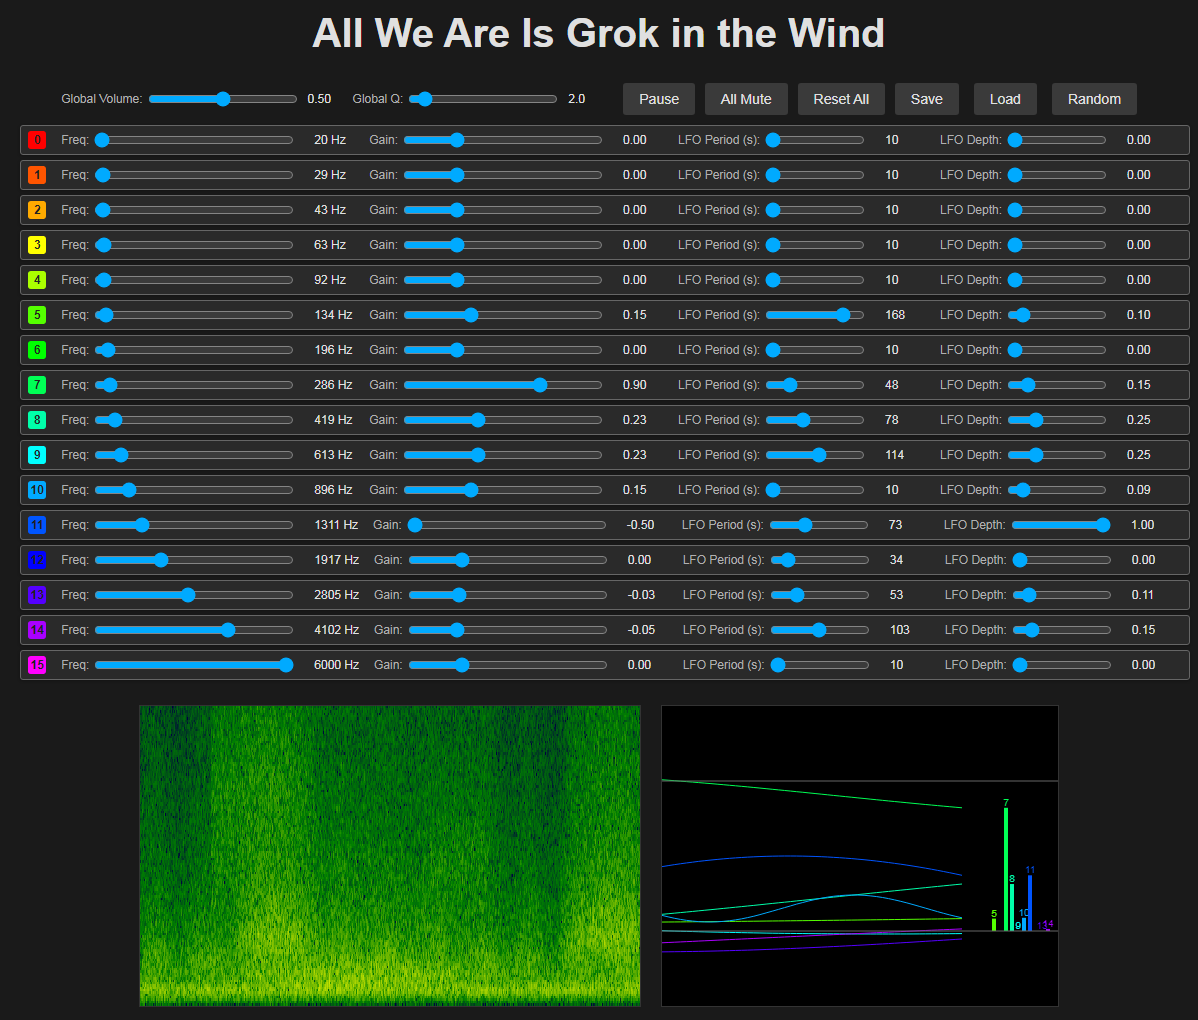This screenshot has height=1020, width=1198.
Task: Pause the audio playback
Action: 659,99
